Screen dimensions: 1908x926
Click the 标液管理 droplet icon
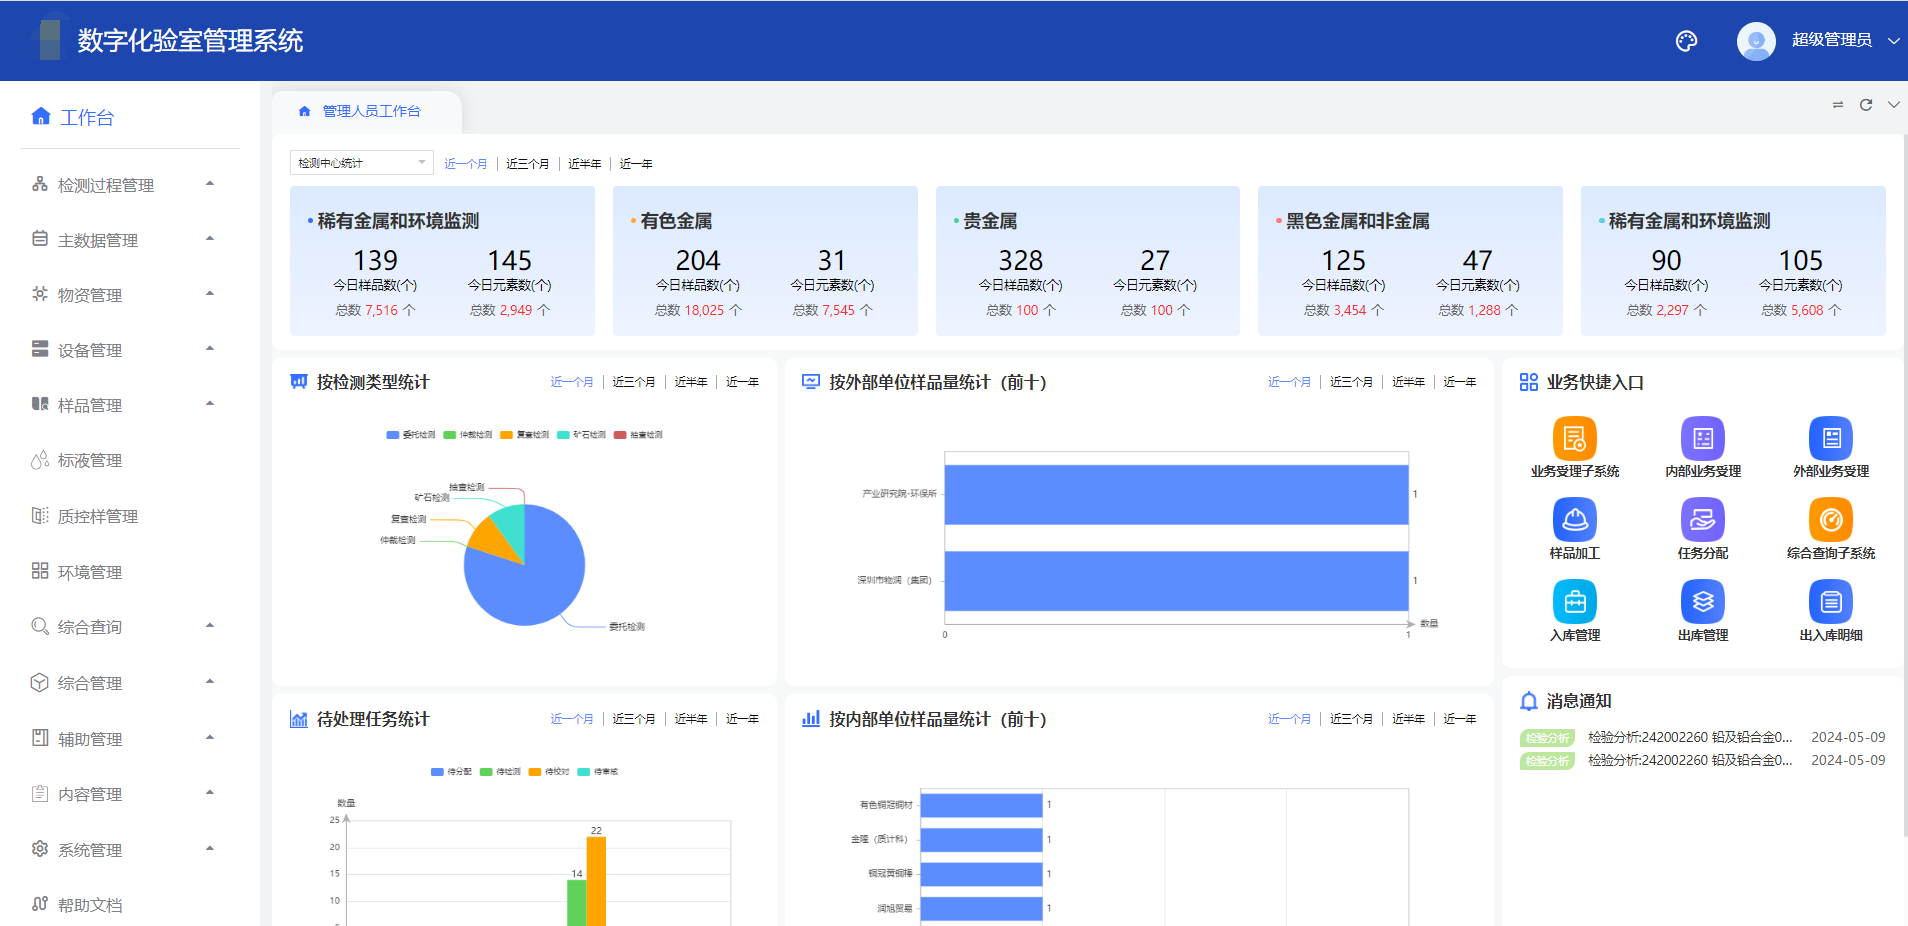pyautogui.click(x=40, y=460)
